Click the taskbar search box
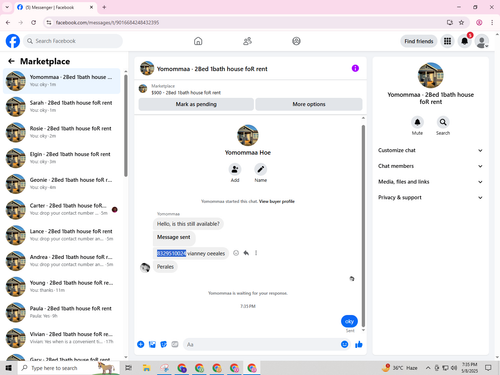The image size is (500, 375). click(x=68, y=368)
